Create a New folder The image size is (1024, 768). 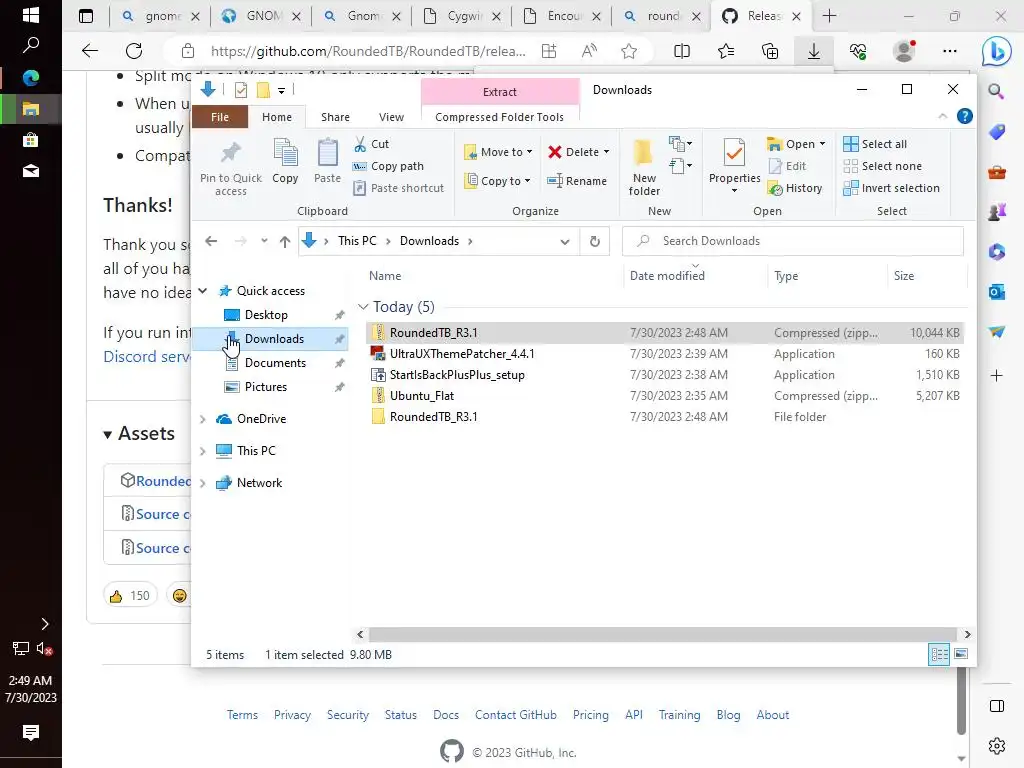[x=644, y=167]
